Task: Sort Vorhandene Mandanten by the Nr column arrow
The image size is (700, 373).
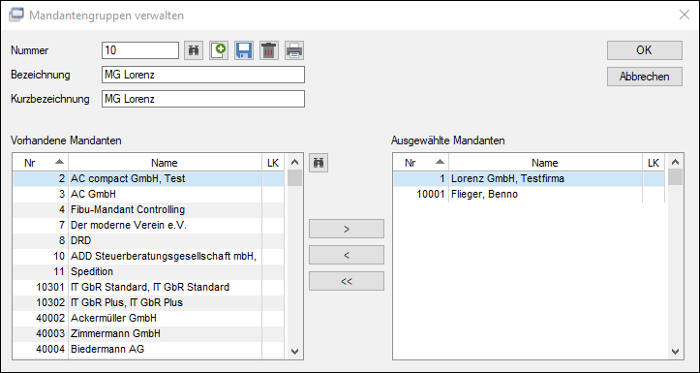Action: pyautogui.click(x=59, y=162)
